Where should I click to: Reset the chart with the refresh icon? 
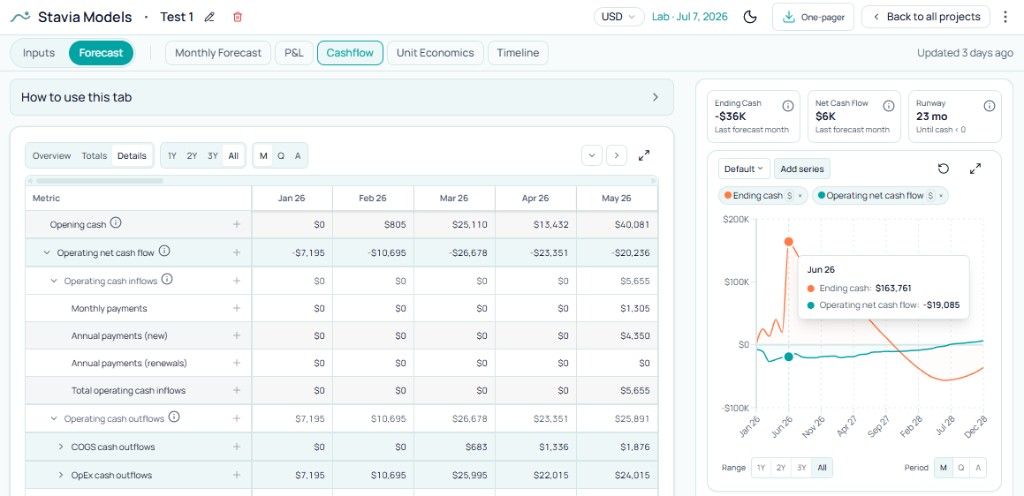(943, 169)
